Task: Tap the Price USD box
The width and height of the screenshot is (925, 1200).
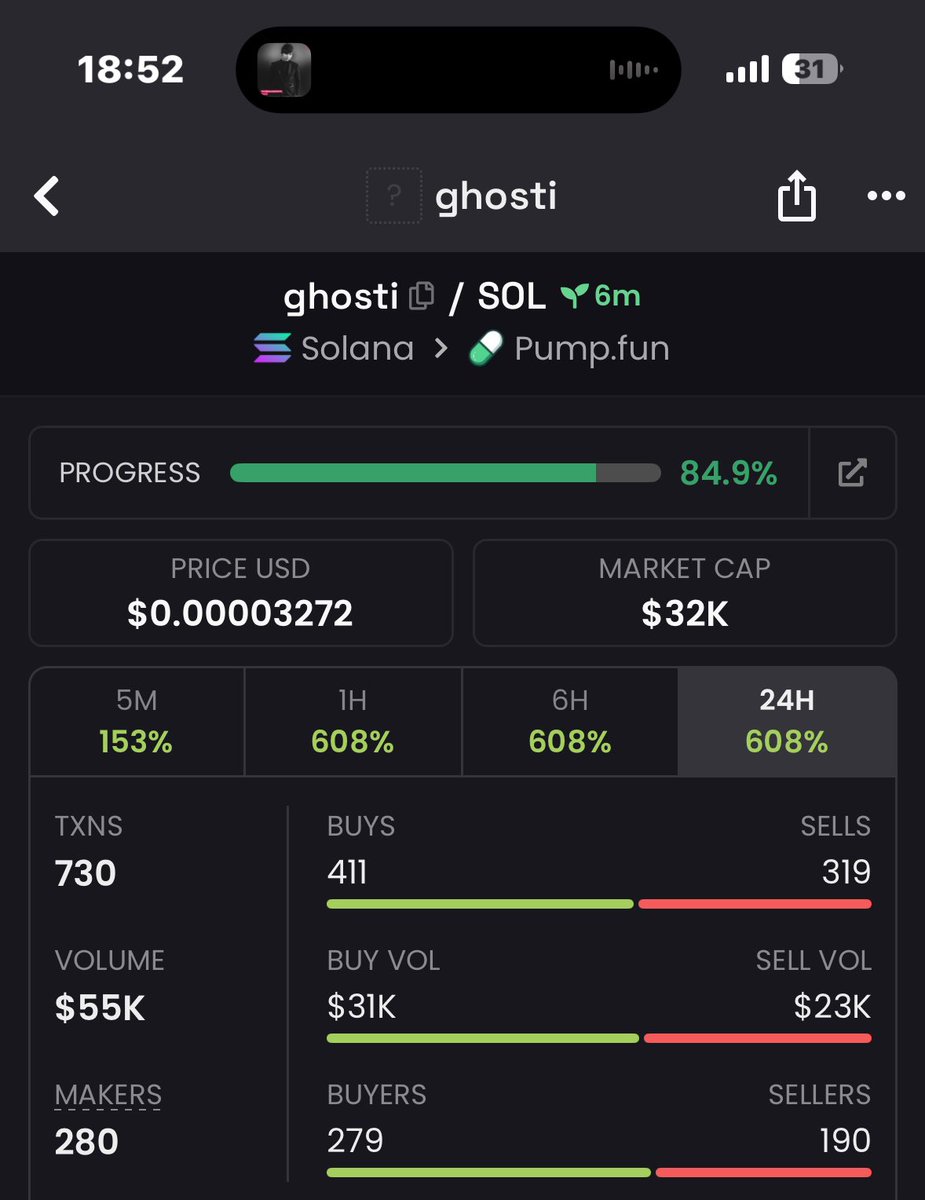Action: tap(240, 593)
